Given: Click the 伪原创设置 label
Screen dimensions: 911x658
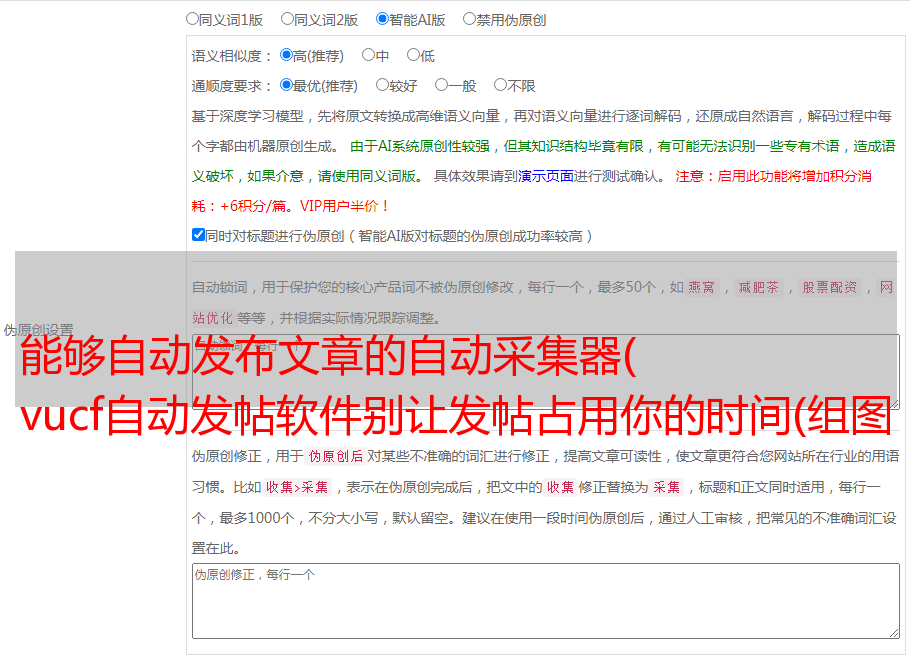Looking at the screenshot, I should coord(38,330).
